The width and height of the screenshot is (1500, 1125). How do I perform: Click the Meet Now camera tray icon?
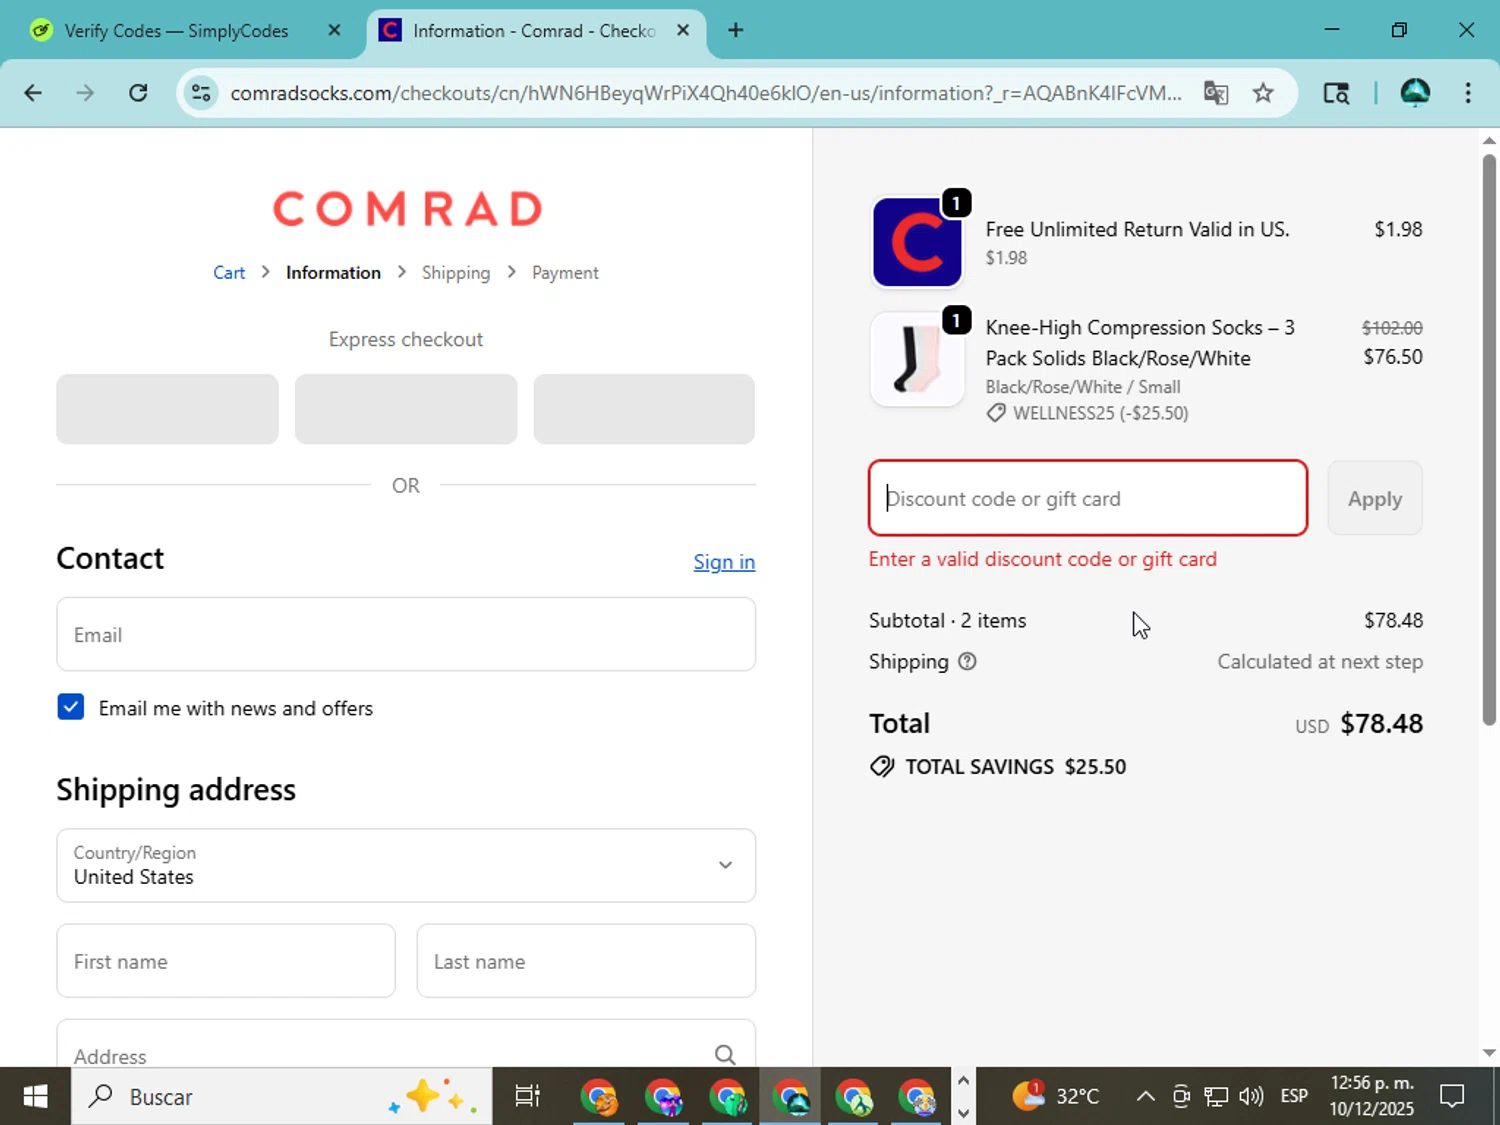click(1181, 1097)
